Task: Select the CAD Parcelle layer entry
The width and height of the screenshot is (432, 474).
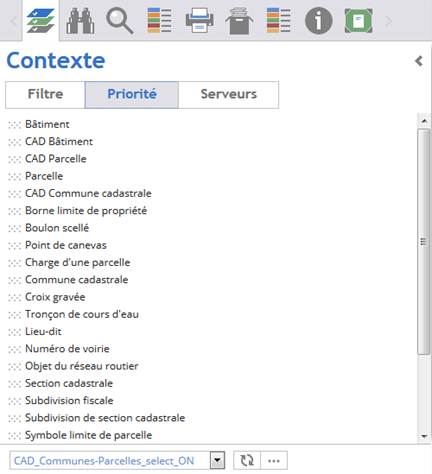Action: pyautogui.click(x=56, y=159)
